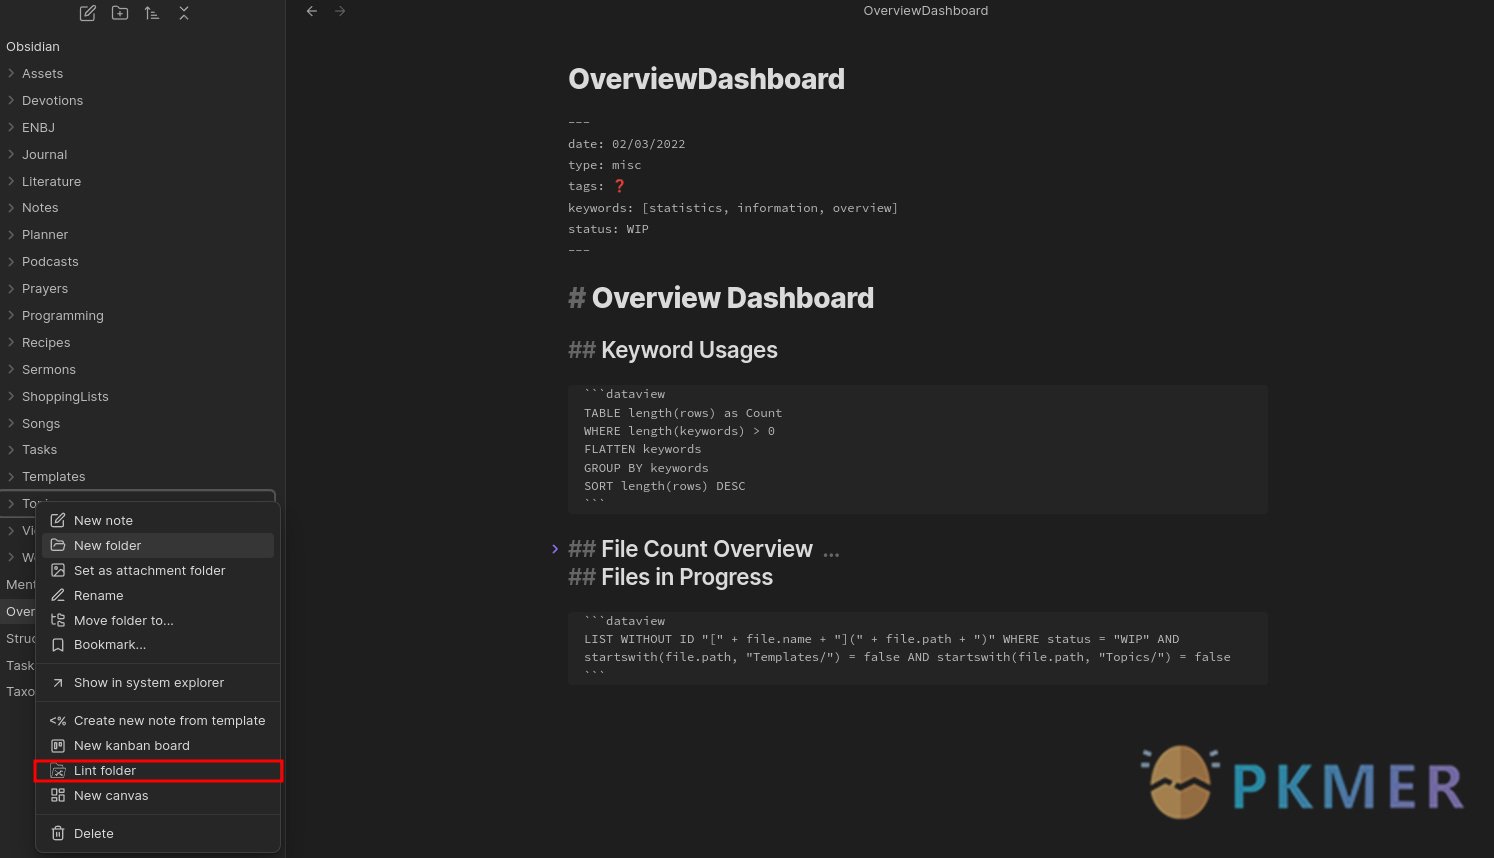Navigate forward with the right arrow
Screen dimensions: 1494x858
[x=340, y=11]
